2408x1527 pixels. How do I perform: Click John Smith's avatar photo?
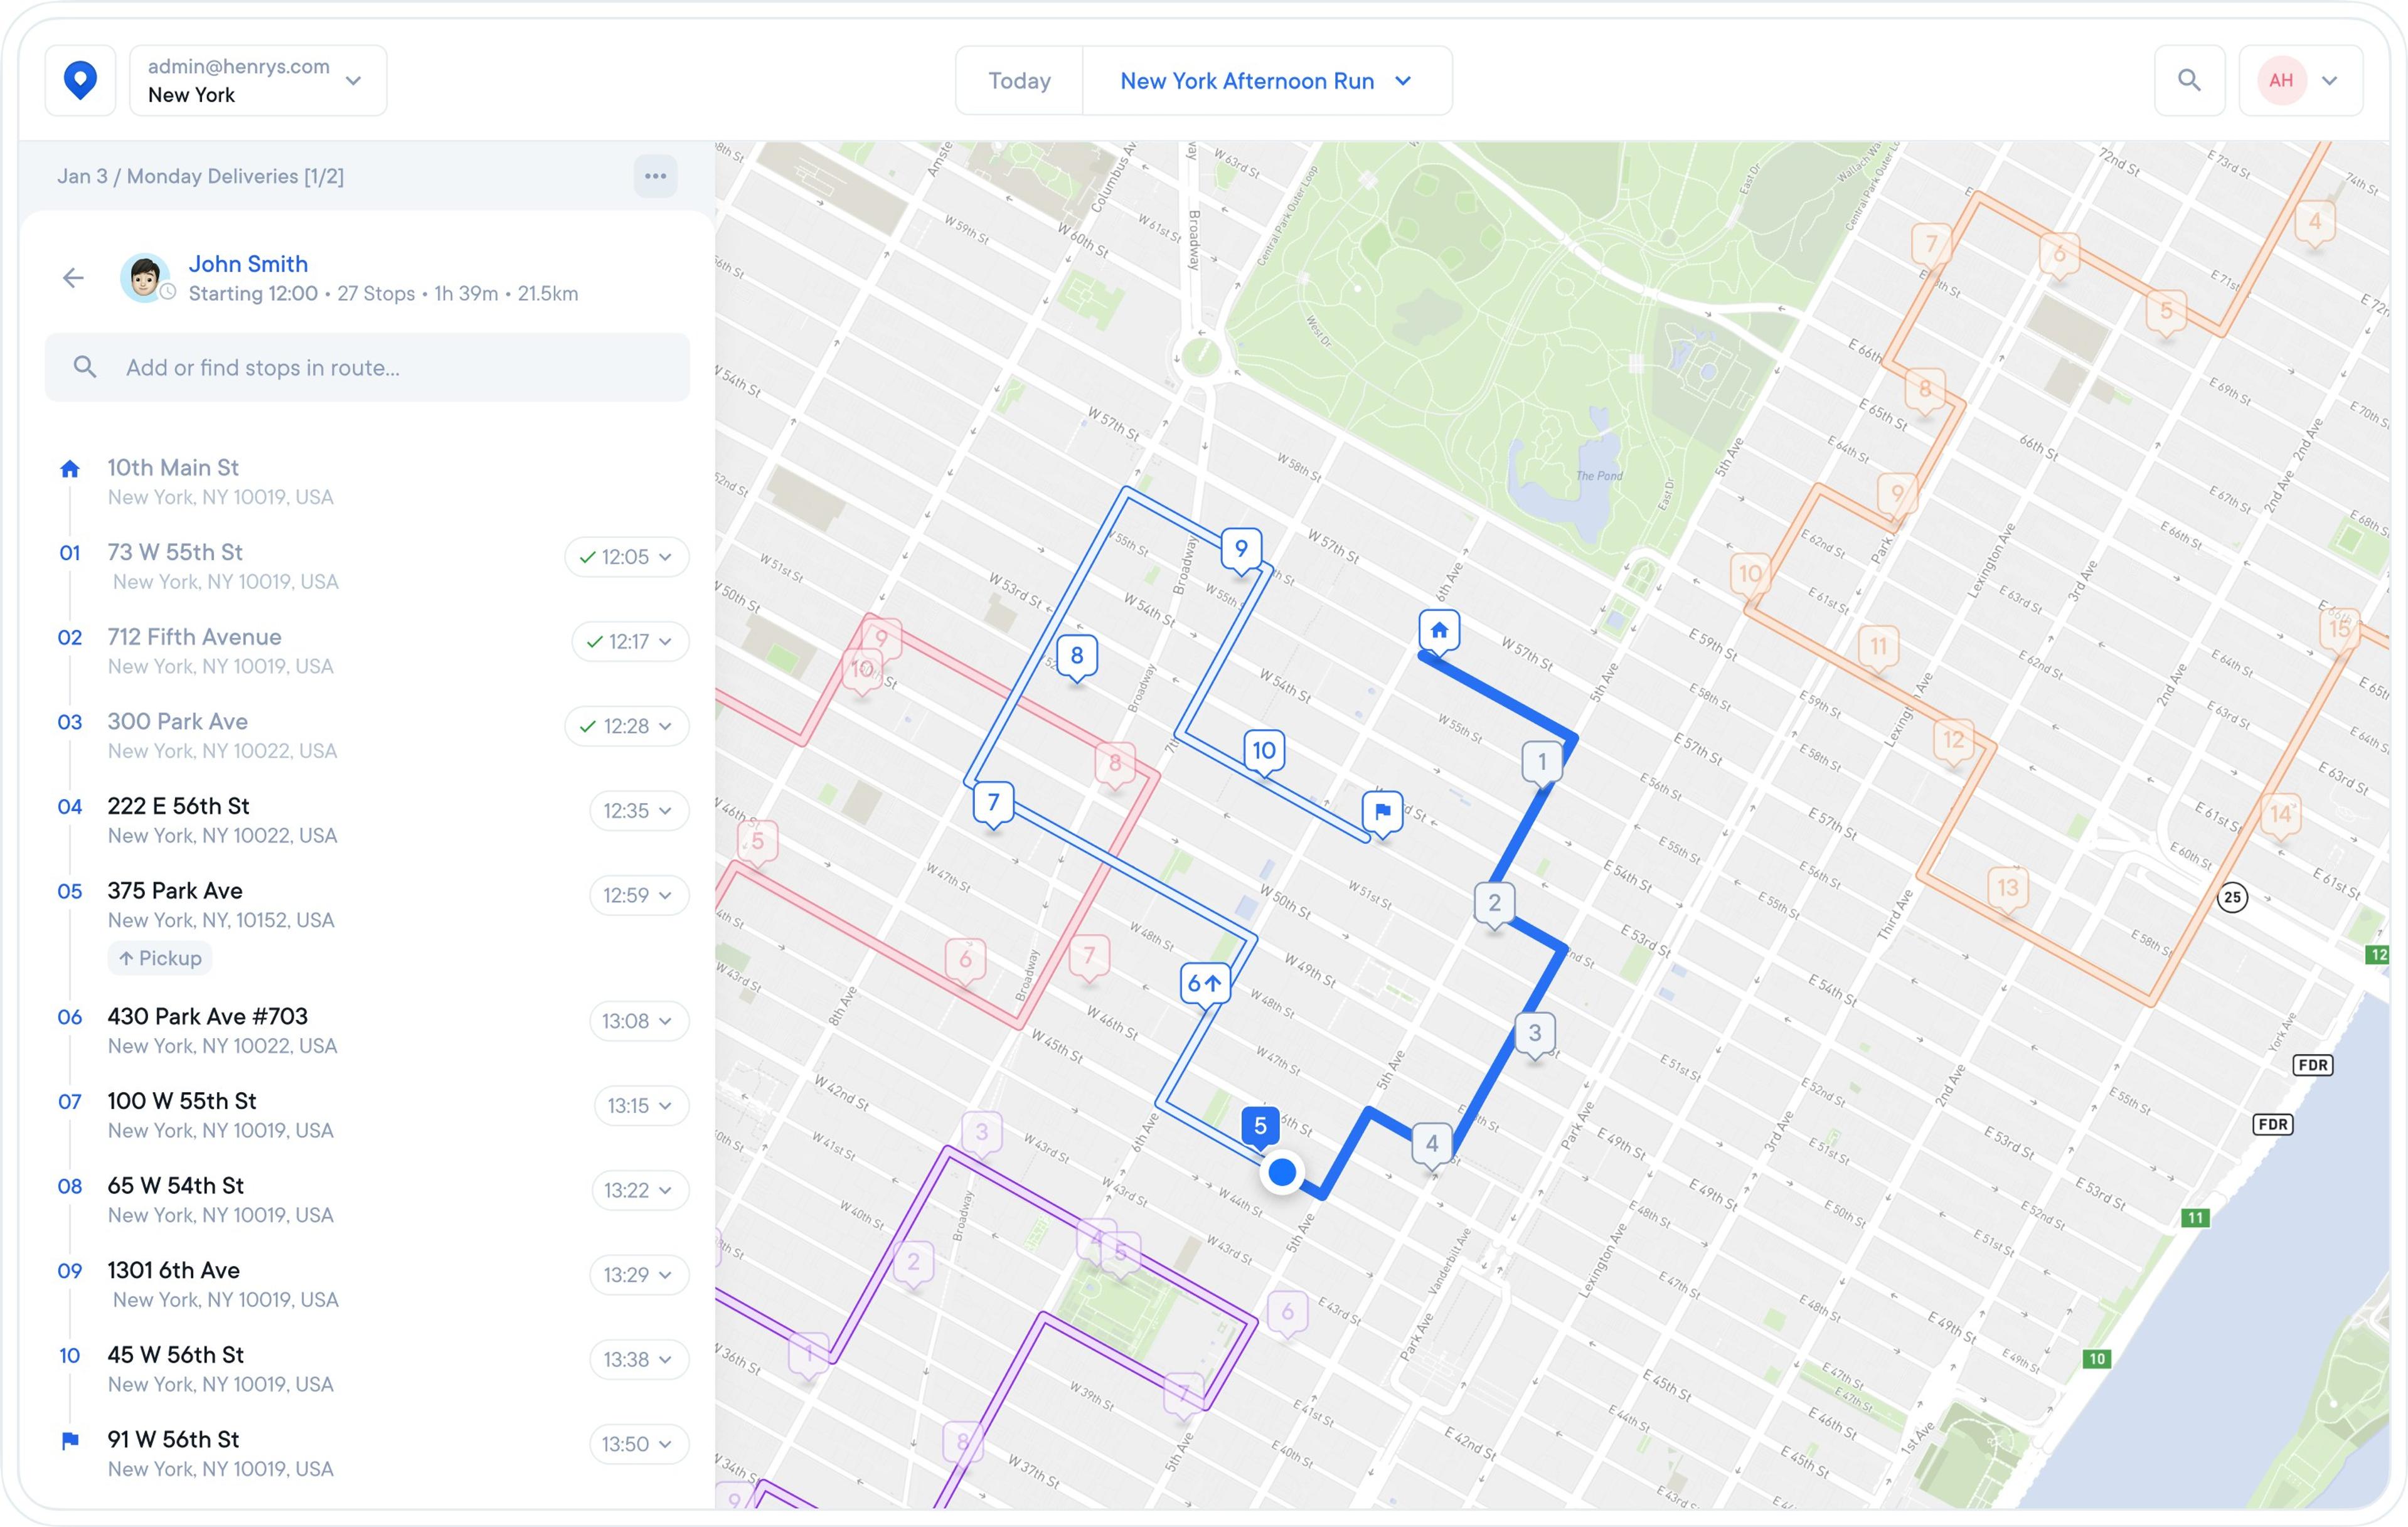145,277
